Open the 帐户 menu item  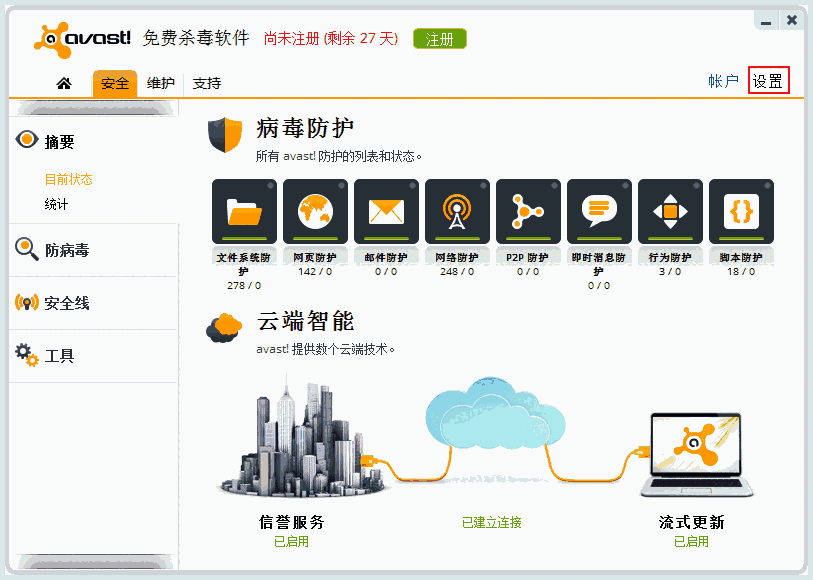(x=722, y=81)
